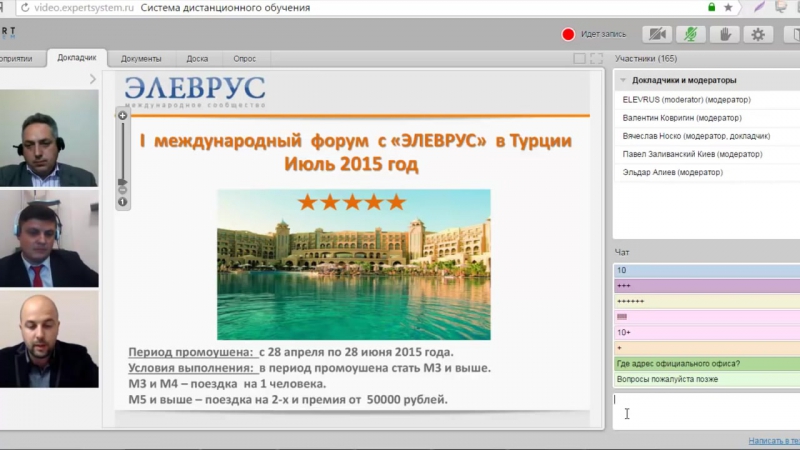Bookmark the page with star icon
800x450 pixels.
coord(729,7)
